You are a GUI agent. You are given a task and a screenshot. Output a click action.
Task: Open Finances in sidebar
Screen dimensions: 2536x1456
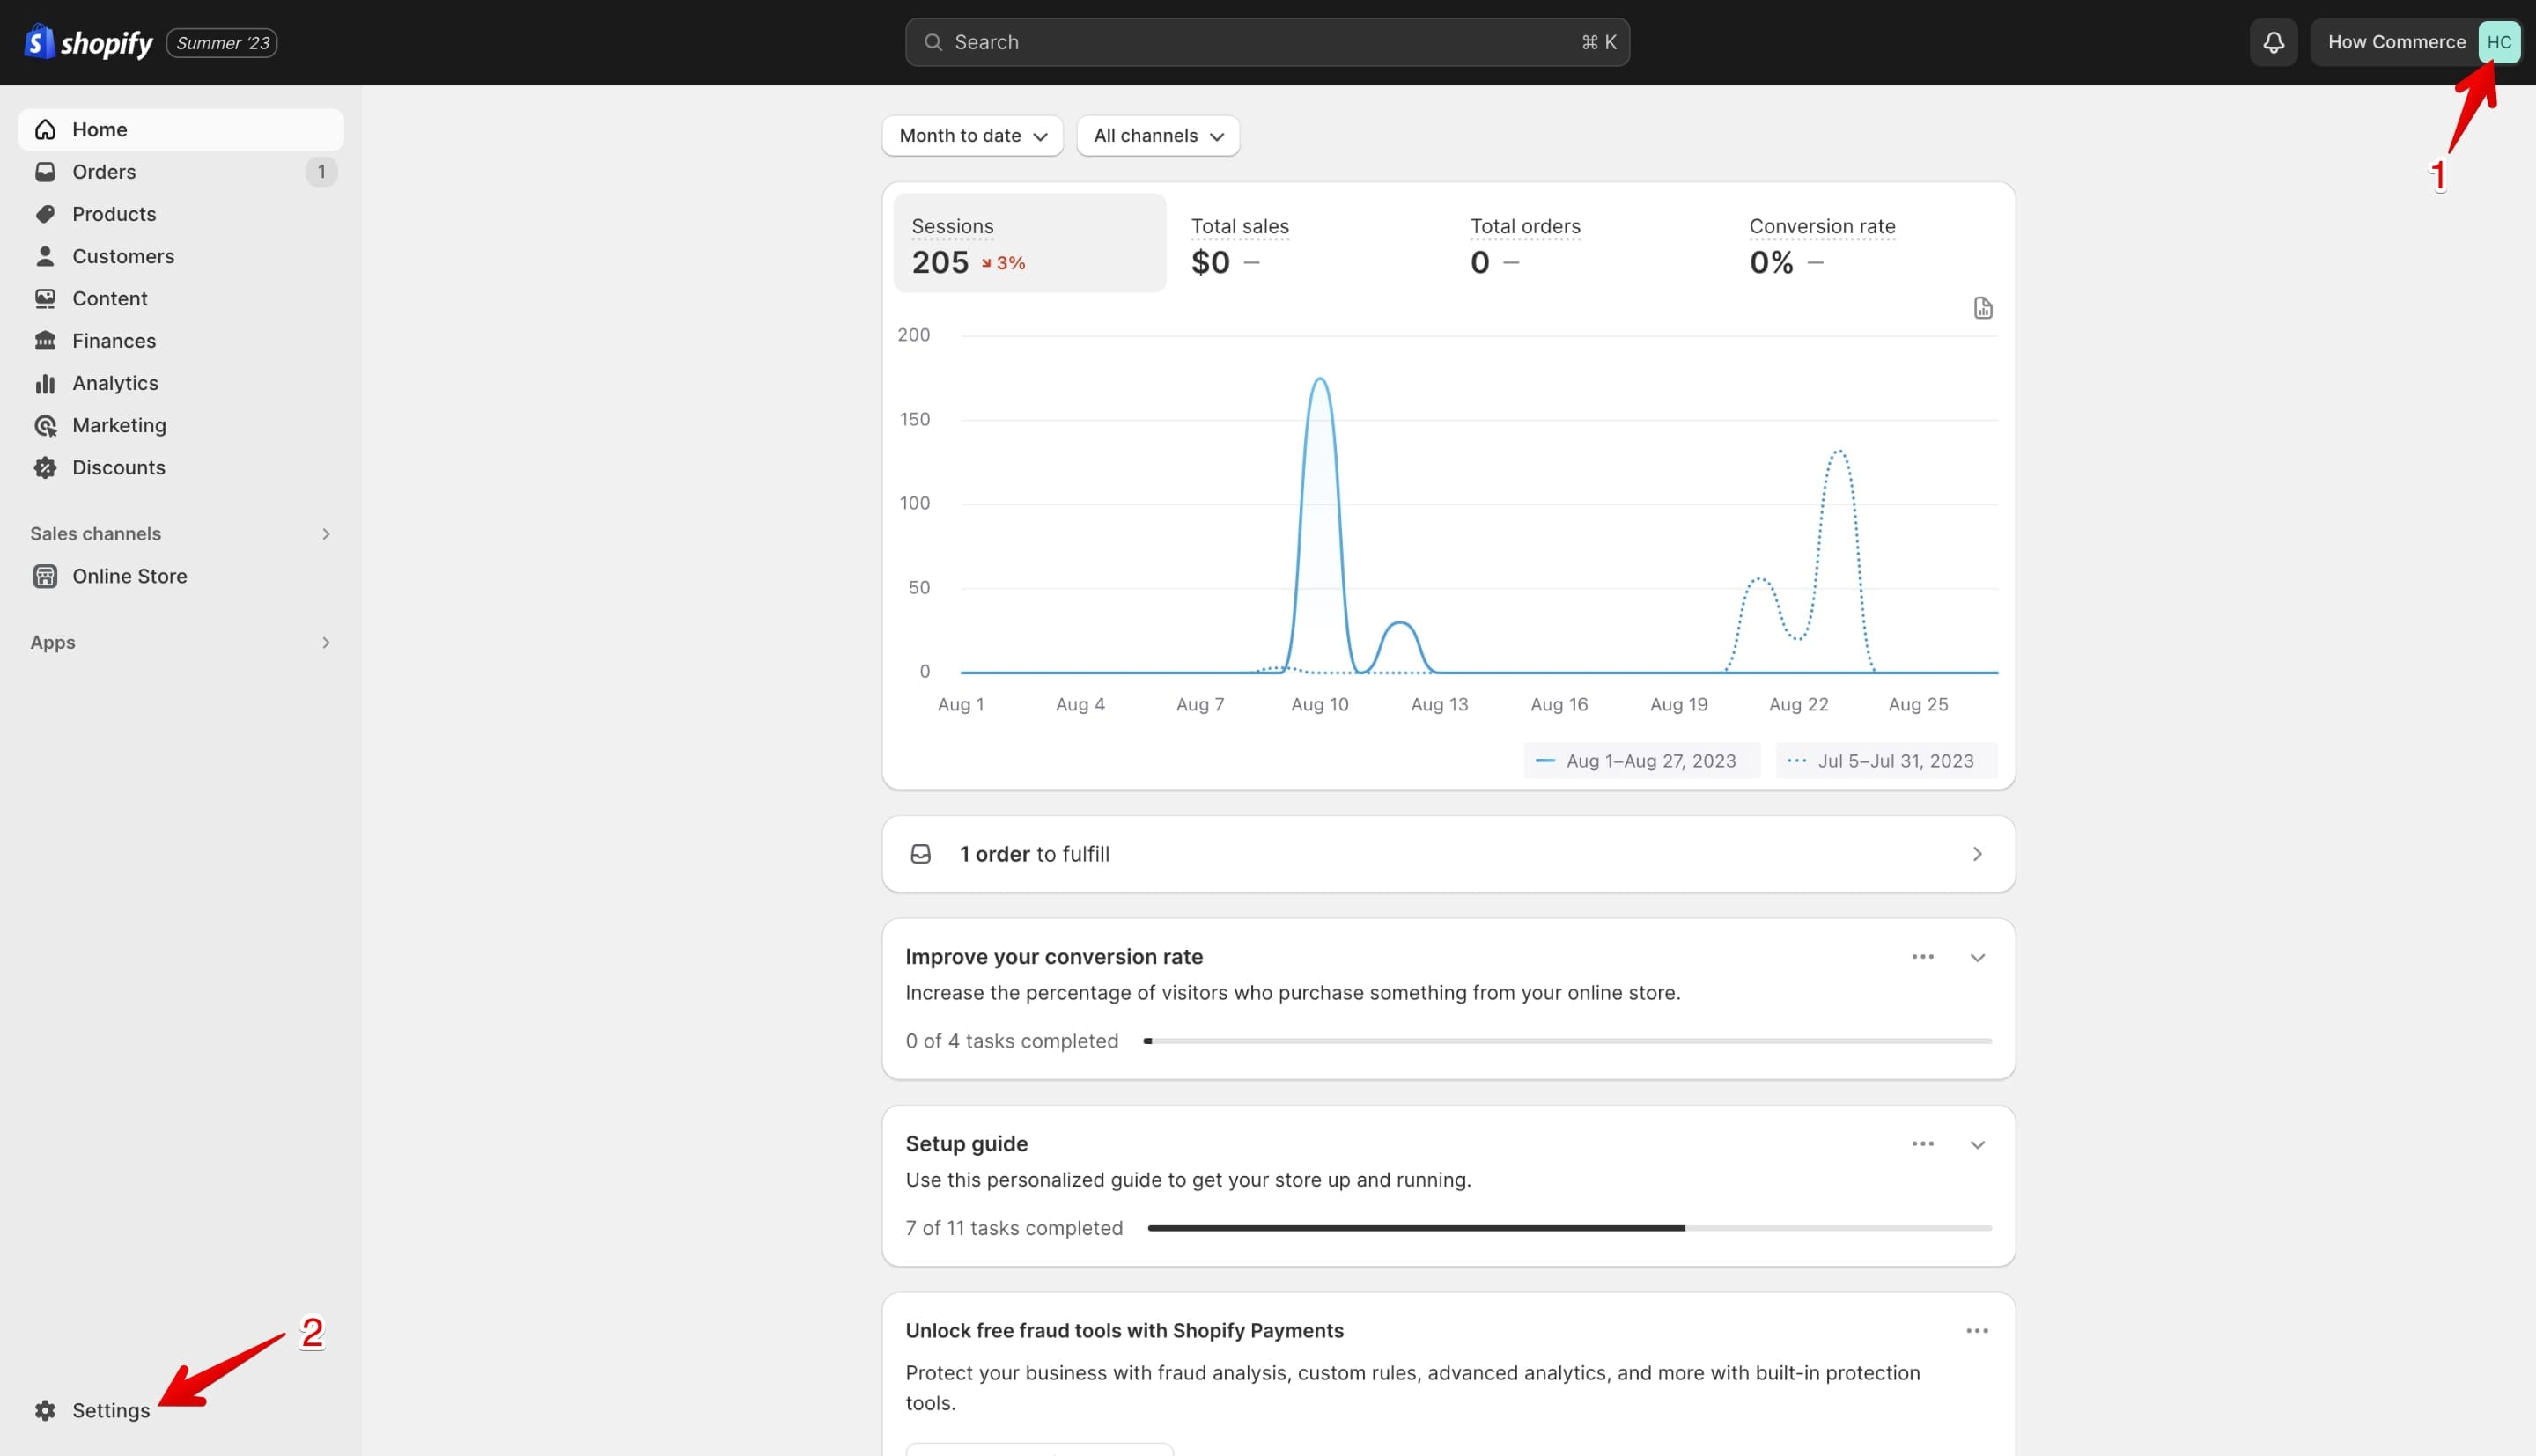[181, 341]
